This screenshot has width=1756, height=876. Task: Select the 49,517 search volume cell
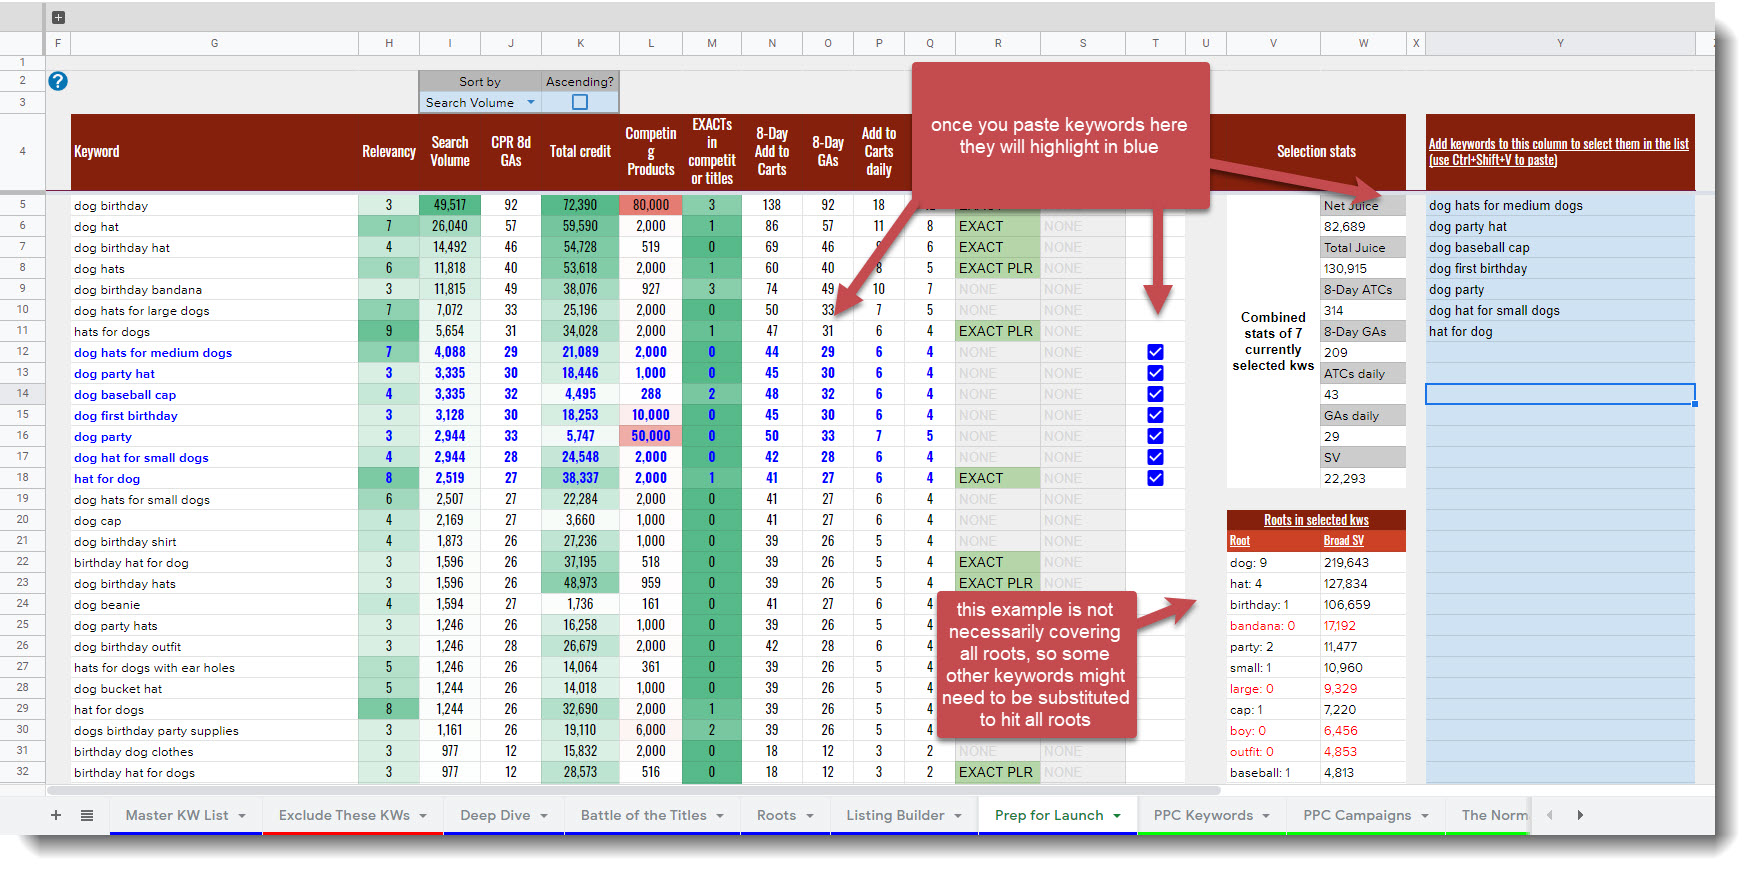[450, 205]
